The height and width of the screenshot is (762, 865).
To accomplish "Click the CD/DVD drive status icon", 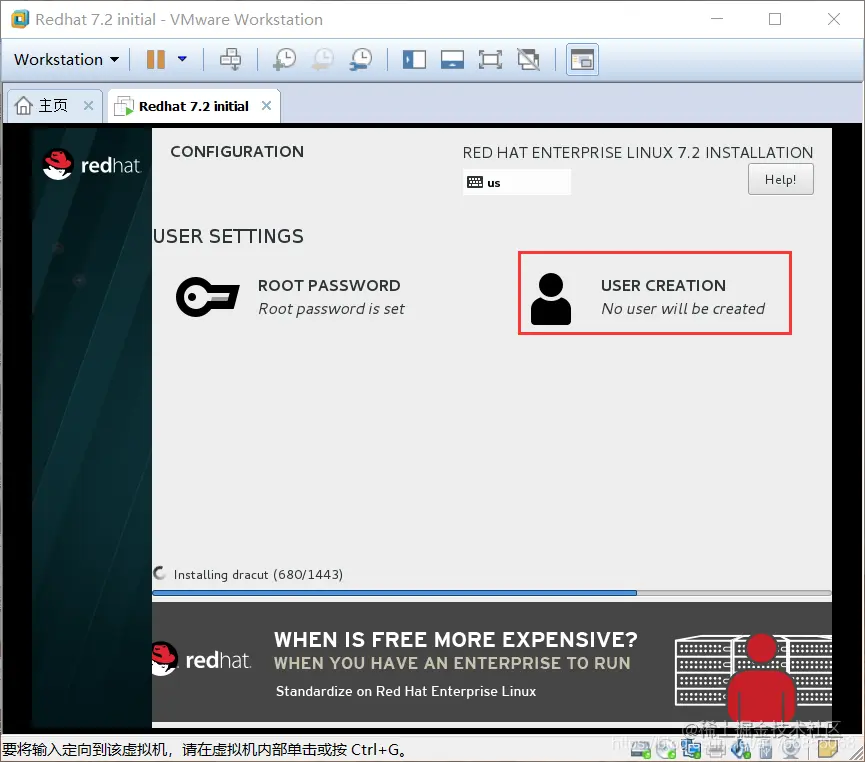I will pos(666,749).
